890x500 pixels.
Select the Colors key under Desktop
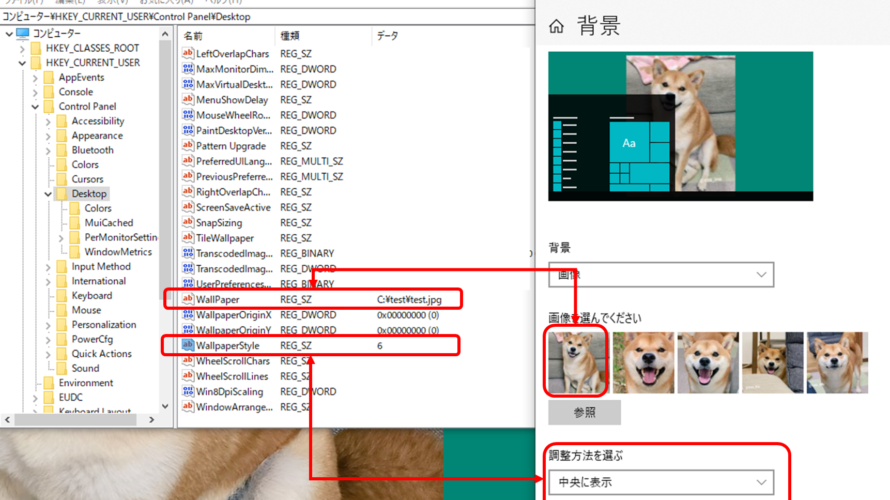(98, 208)
